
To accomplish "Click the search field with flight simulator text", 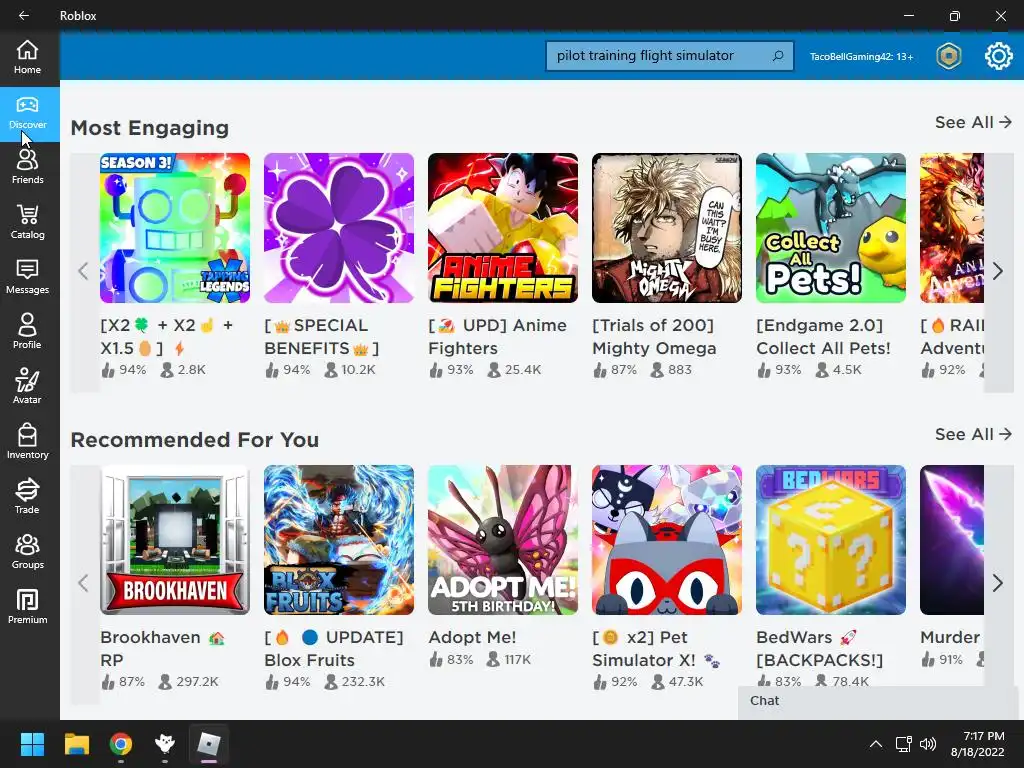I will [x=669, y=56].
